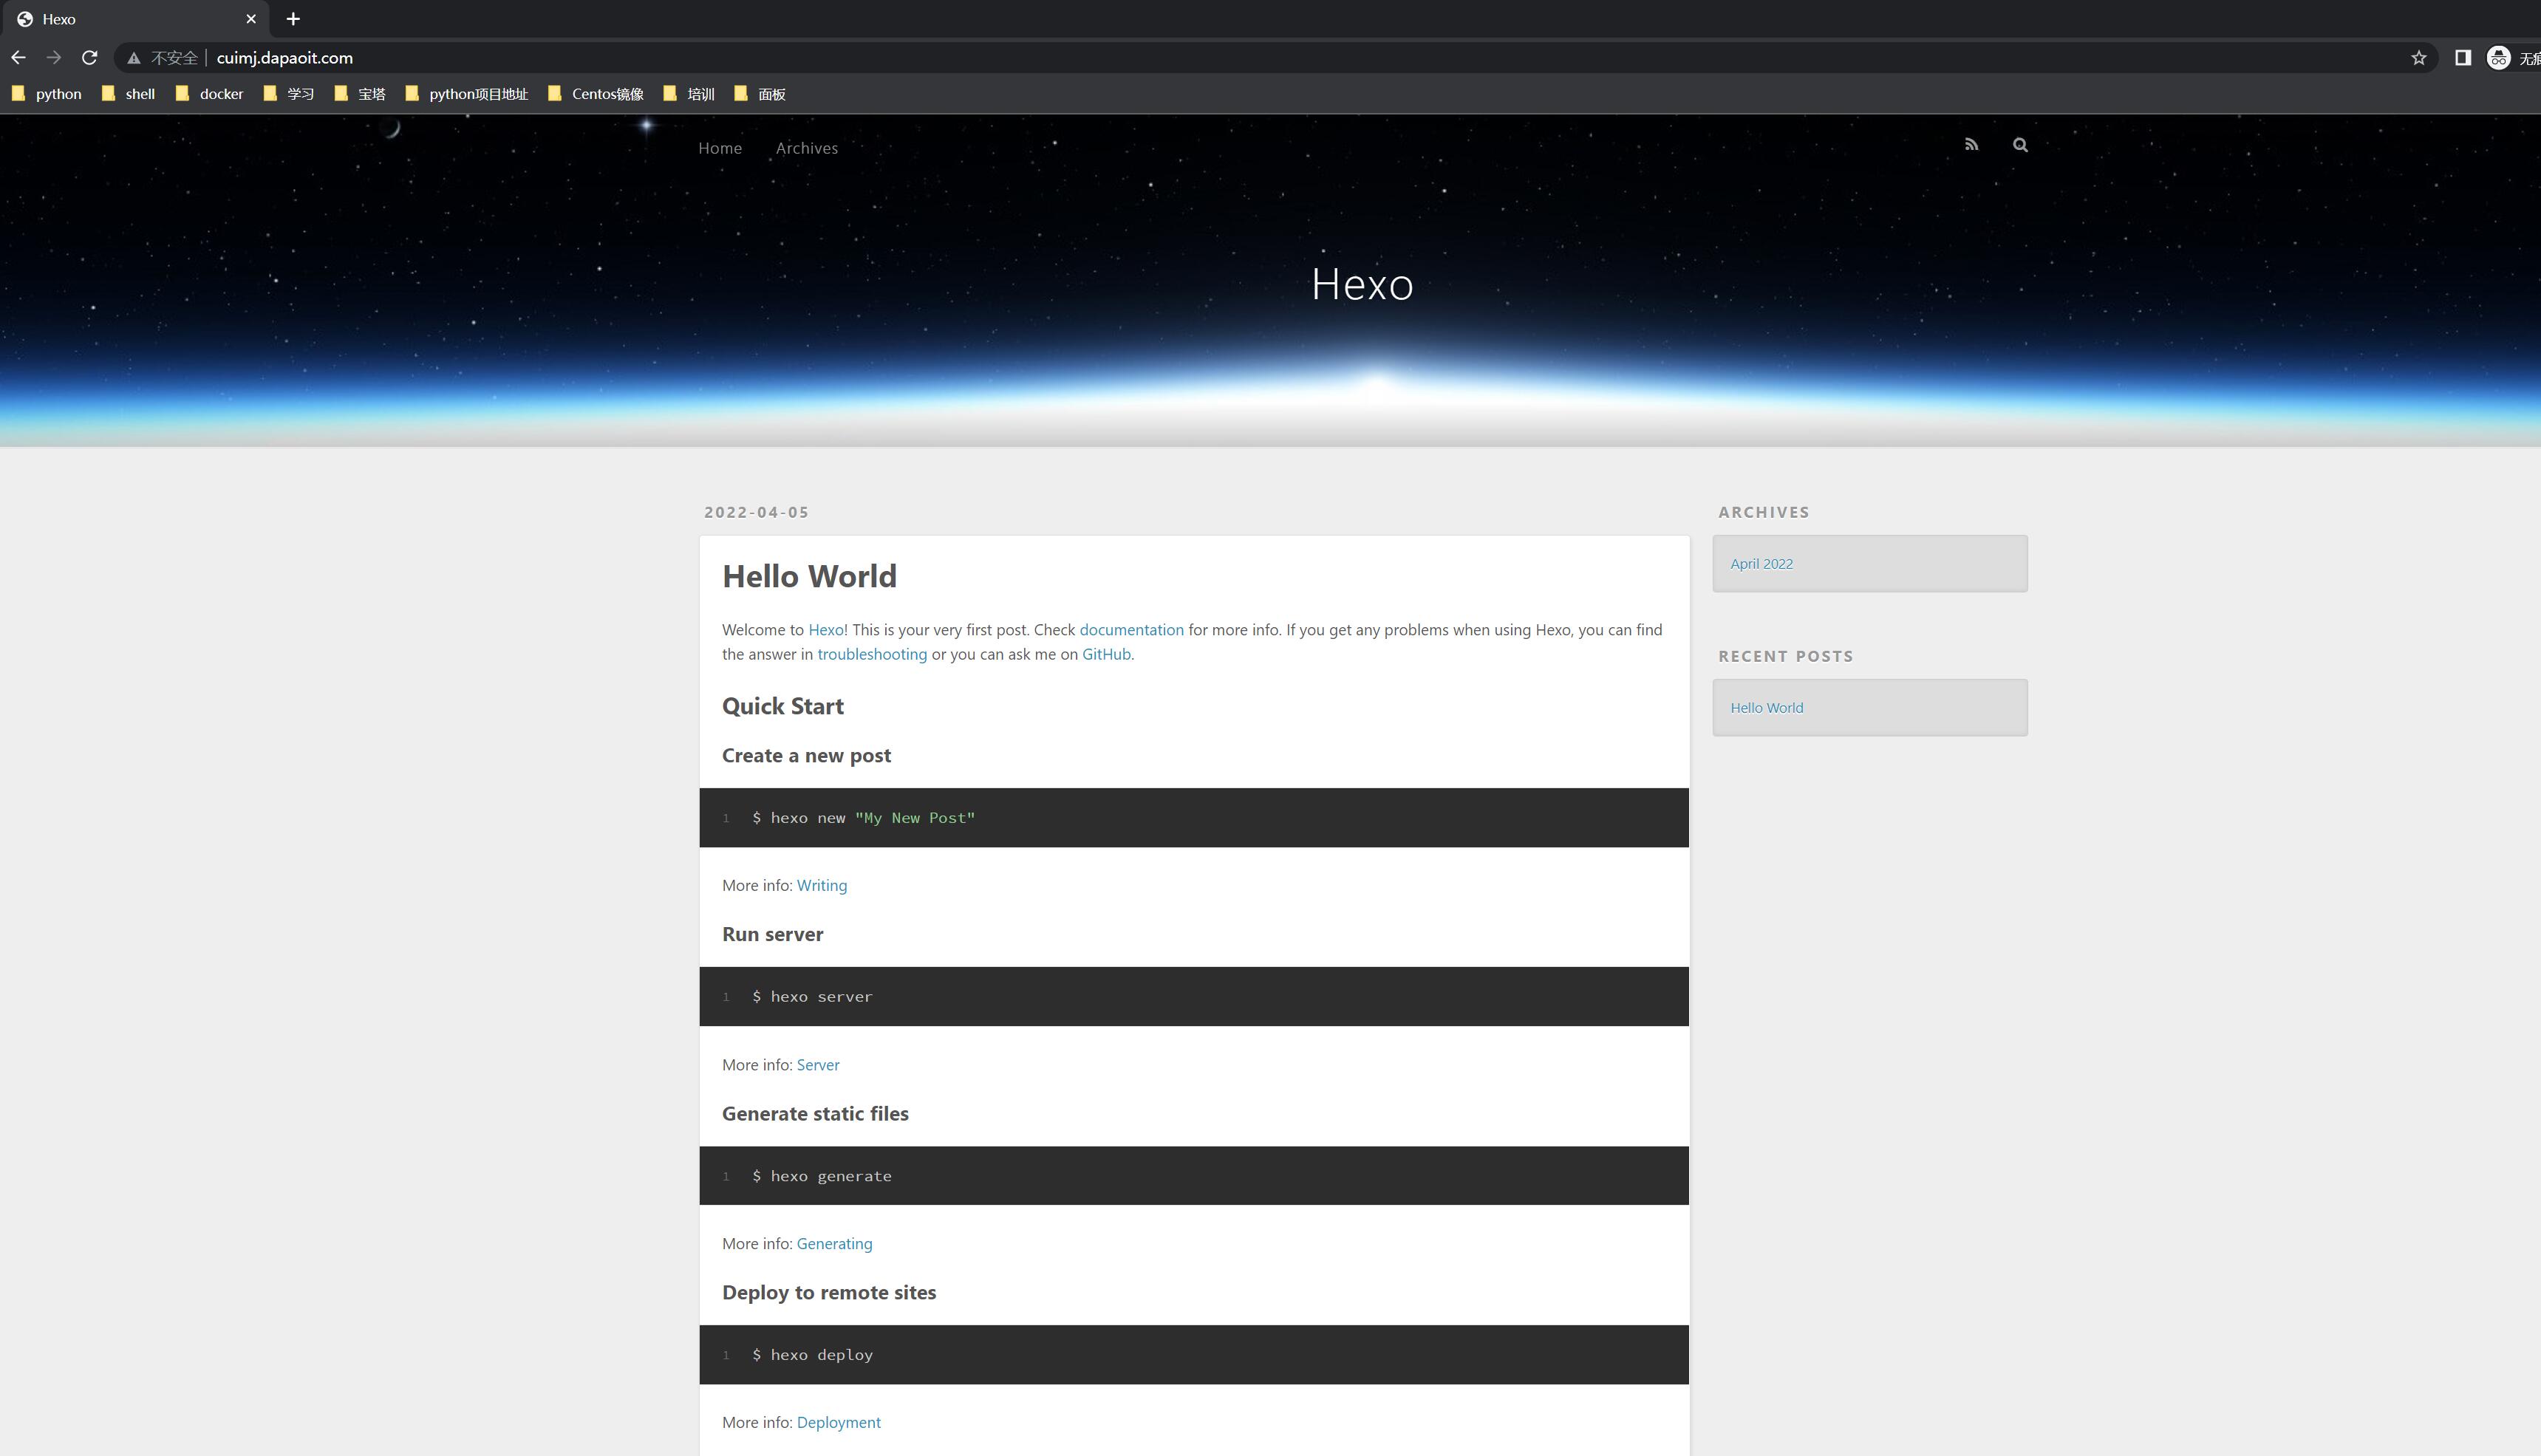This screenshot has height=1456, width=2541.
Task: Open the troubleshooting link
Action: tap(872, 654)
